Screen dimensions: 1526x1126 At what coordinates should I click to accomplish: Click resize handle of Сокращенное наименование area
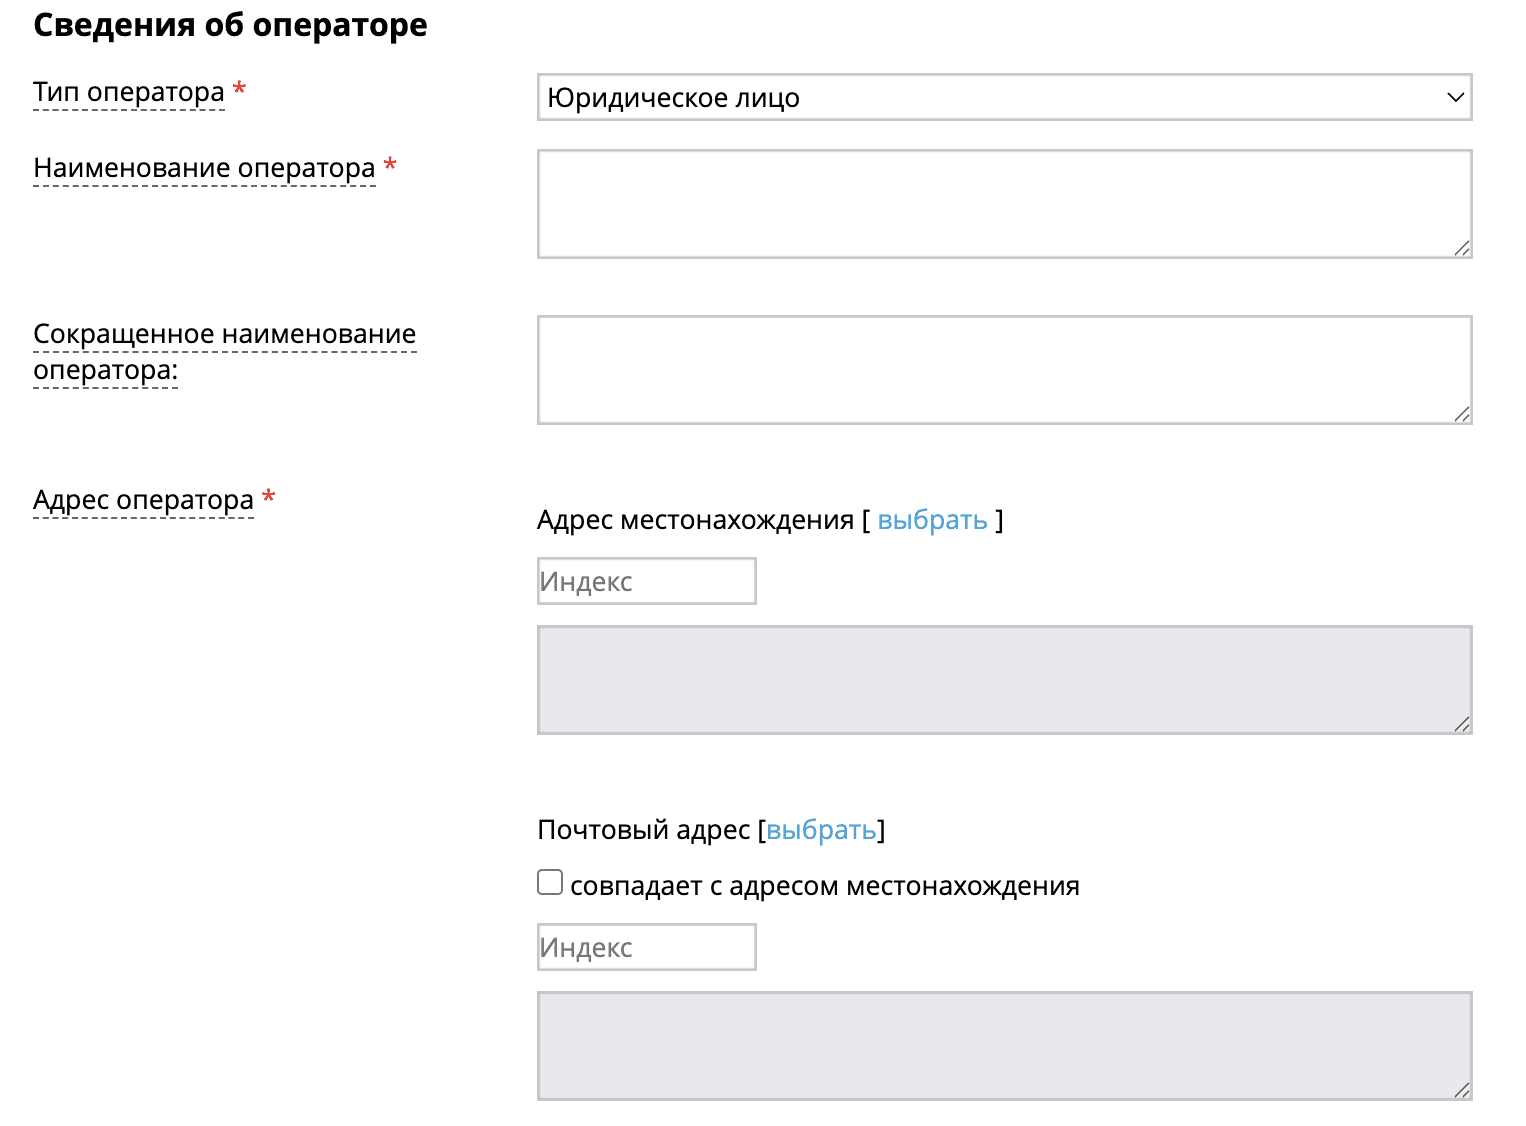[1462, 414]
